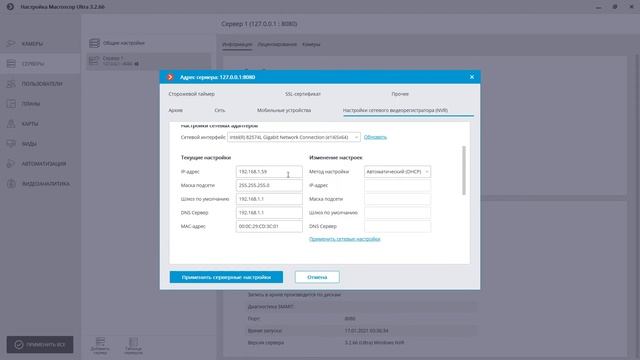Click the Обновить link
Viewport: 640px width, 360px height.
(375, 137)
